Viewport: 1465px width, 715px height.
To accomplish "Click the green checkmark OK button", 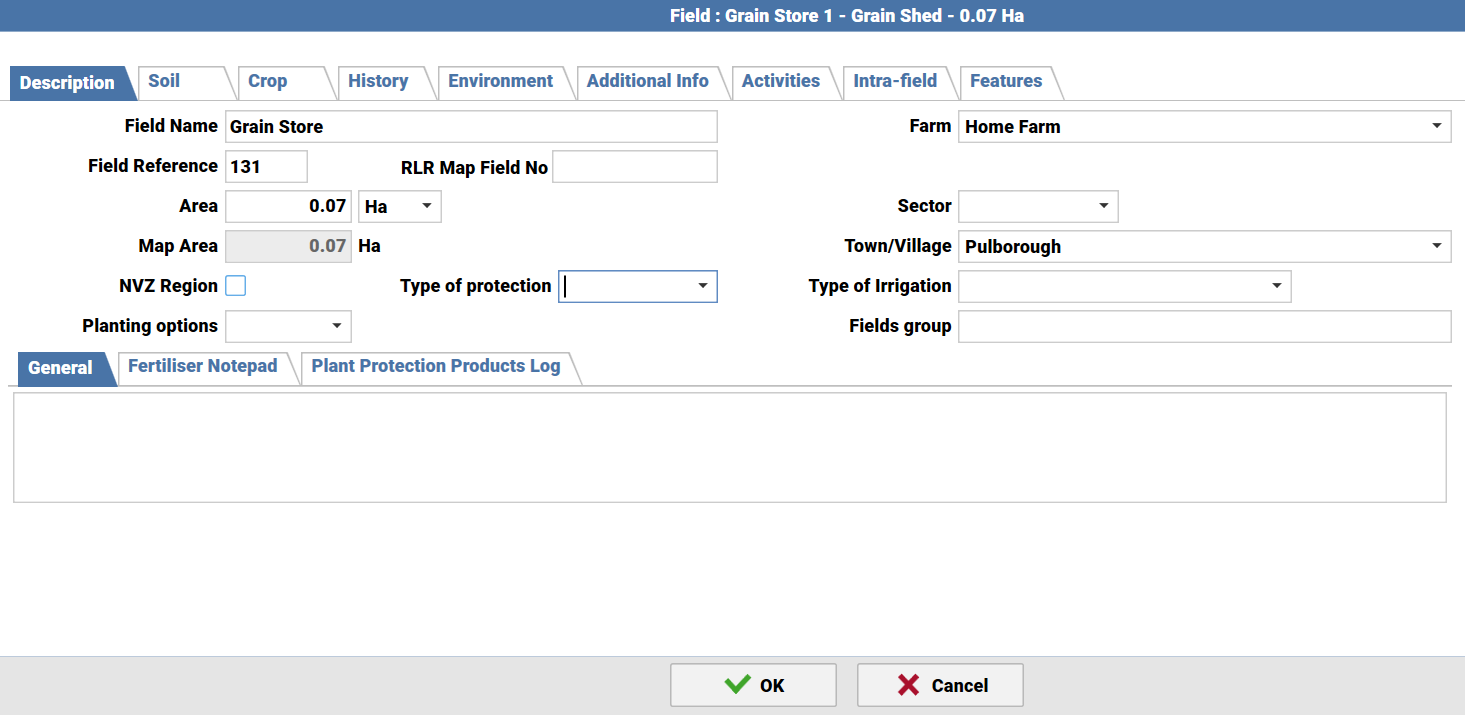I will pos(753,685).
